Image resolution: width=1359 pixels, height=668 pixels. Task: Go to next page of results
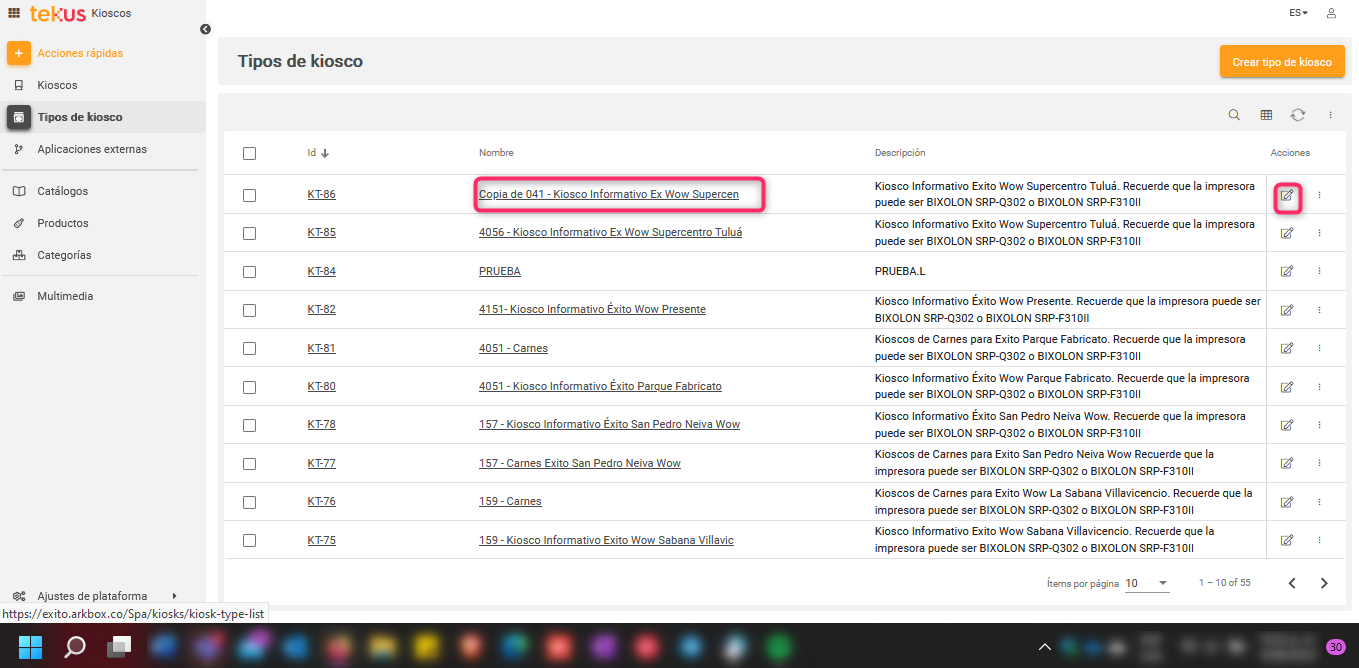tap(1324, 583)
